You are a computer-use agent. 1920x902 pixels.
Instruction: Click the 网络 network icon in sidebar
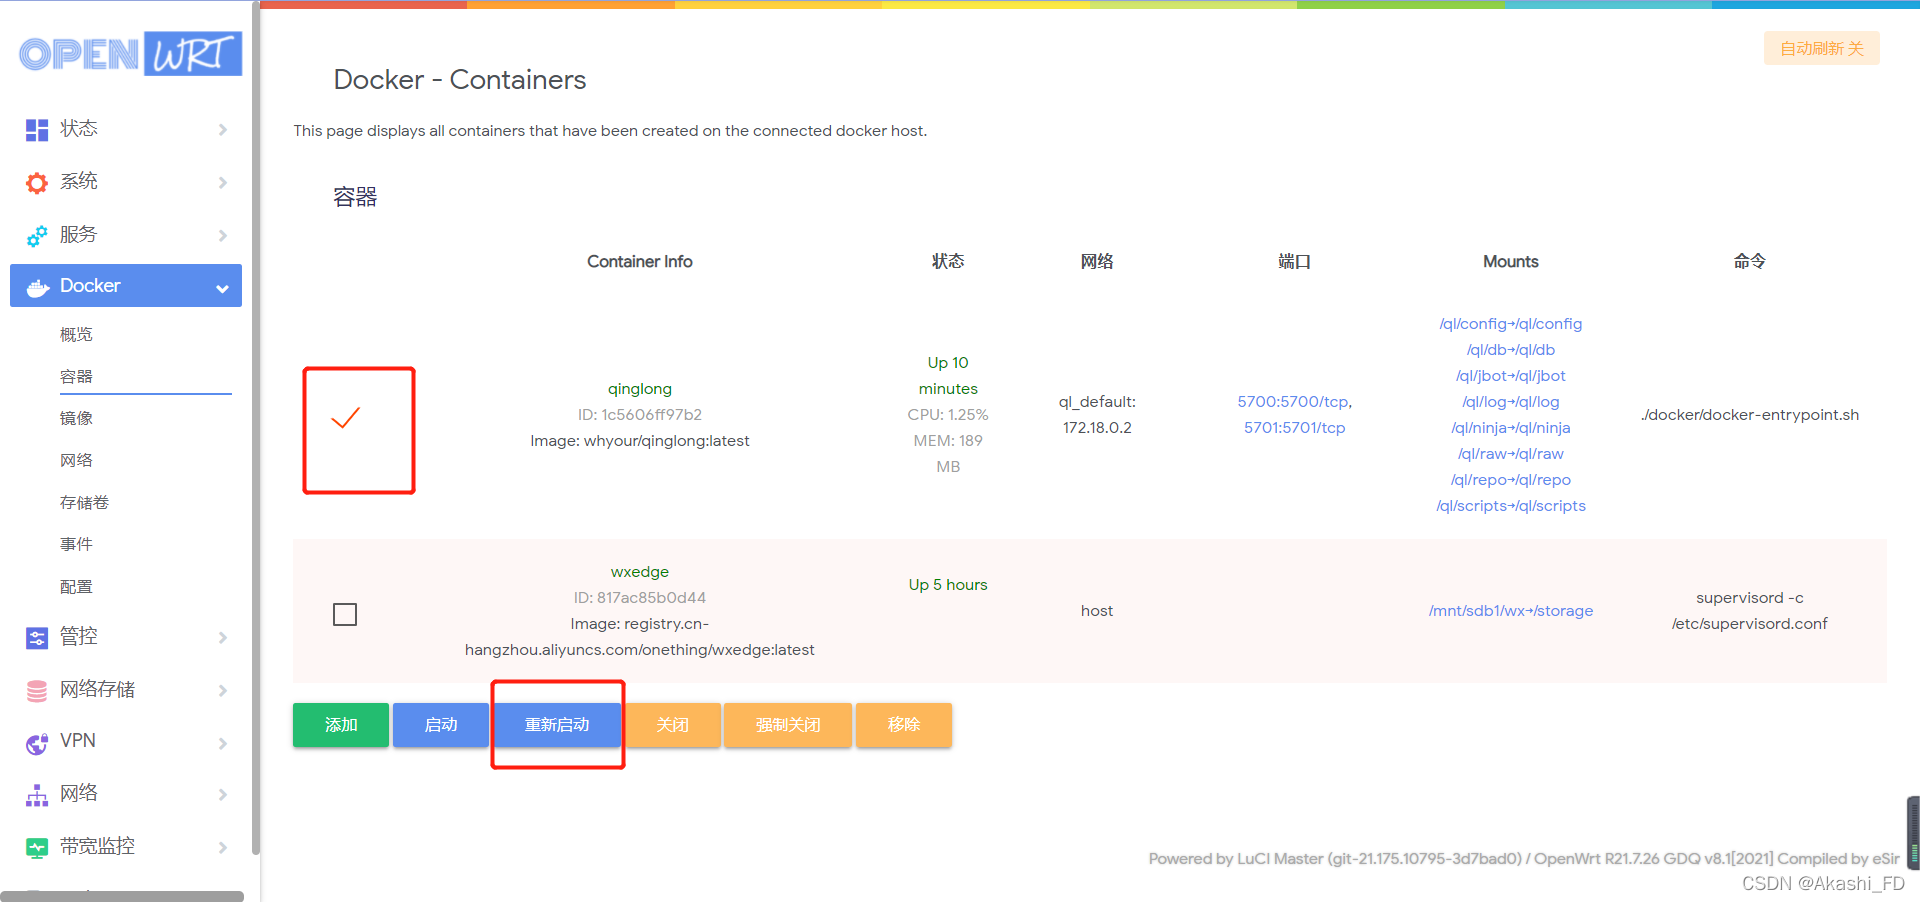[x=37, y=794]
